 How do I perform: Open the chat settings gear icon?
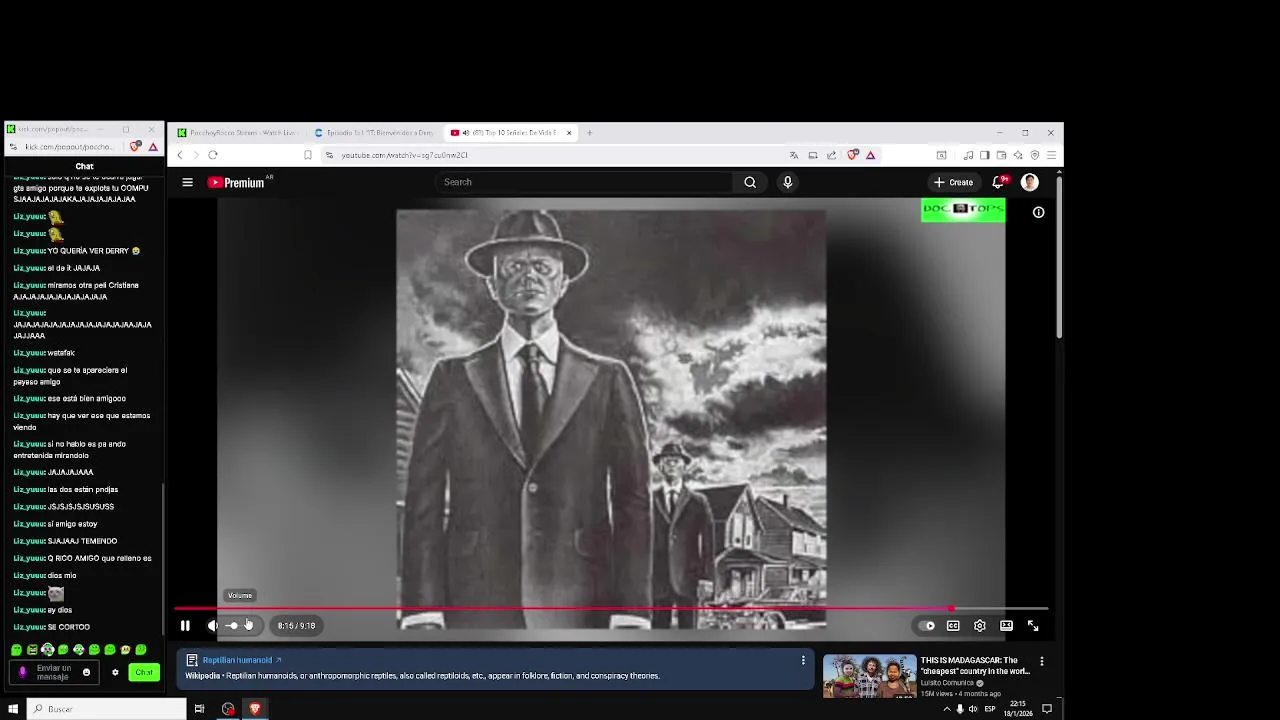[115, 672]
